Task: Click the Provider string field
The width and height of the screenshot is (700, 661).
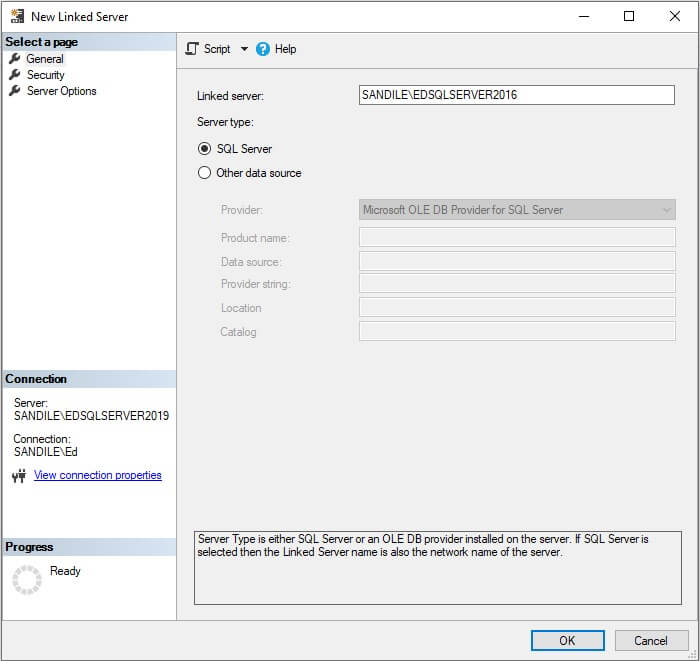Action: pyautogui.click(x=517, y=284)
